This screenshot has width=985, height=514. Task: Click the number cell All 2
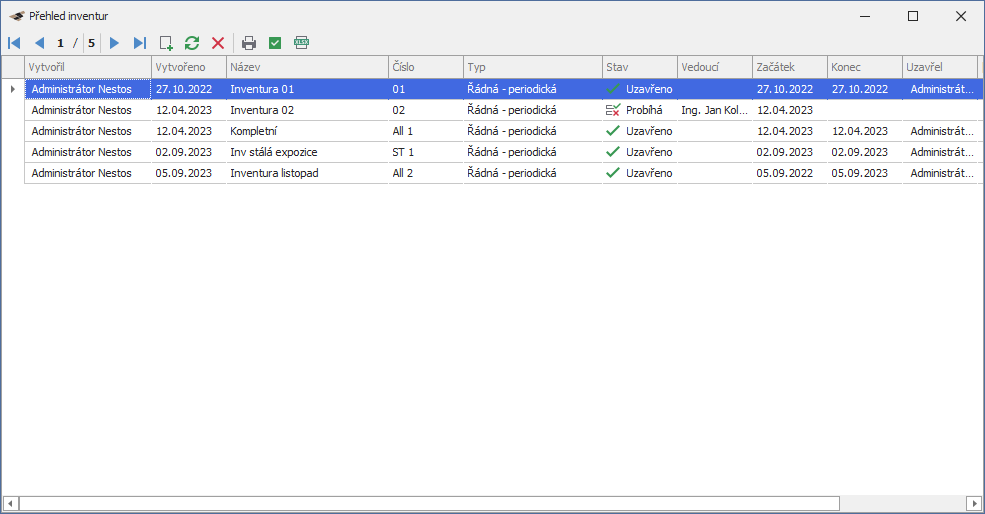coord(426,173)
